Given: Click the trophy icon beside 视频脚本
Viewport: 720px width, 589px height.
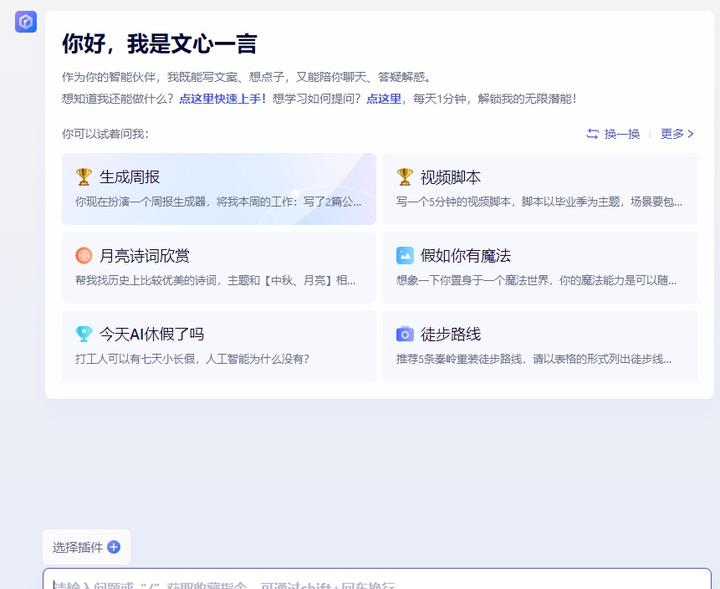Looking at the screenshot, I should (405, 177).
